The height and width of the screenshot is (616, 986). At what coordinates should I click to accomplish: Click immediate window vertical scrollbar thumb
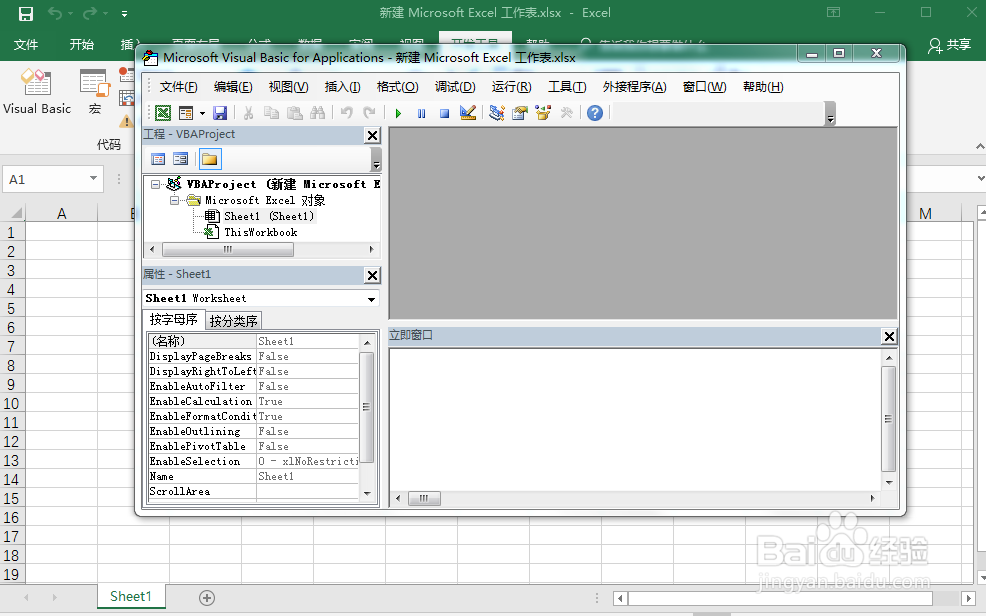(x=888, y=419)
